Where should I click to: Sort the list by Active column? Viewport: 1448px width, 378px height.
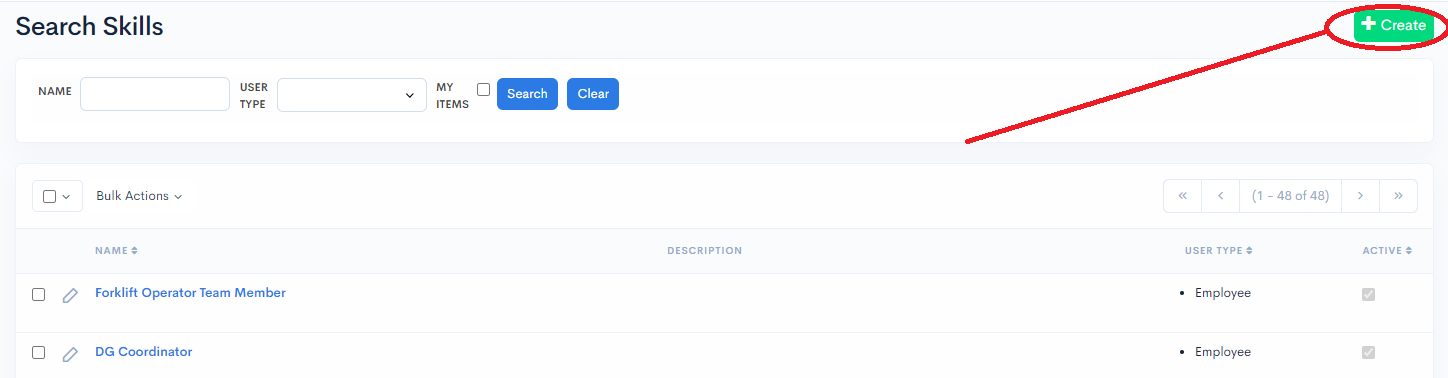click(x=1387, y=250)
